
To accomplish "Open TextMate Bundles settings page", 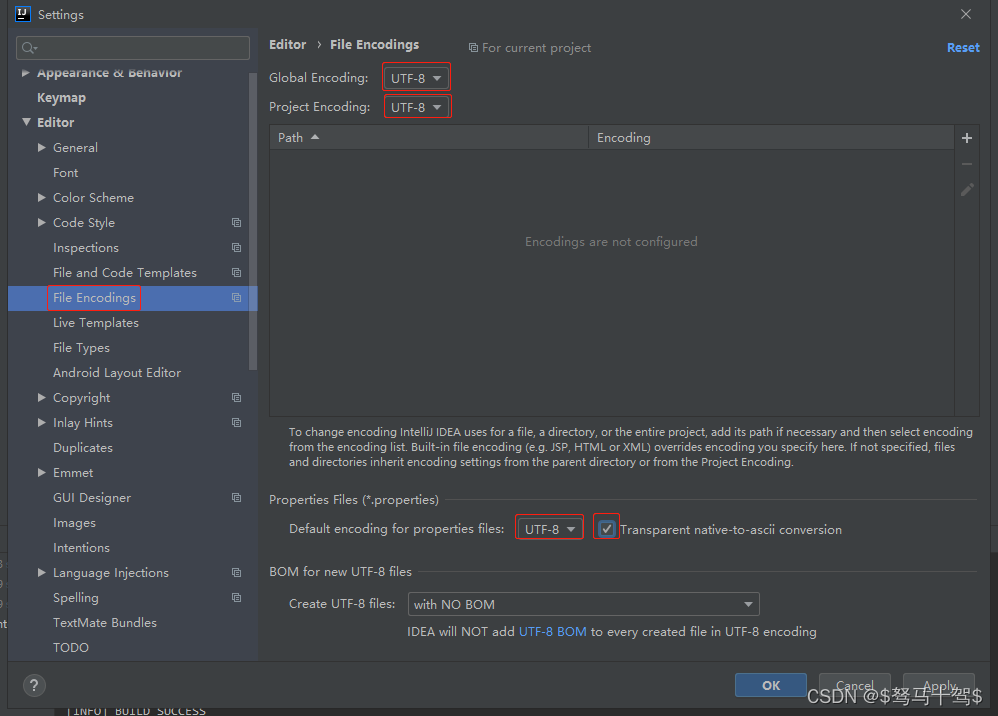I will pos(105,622).
